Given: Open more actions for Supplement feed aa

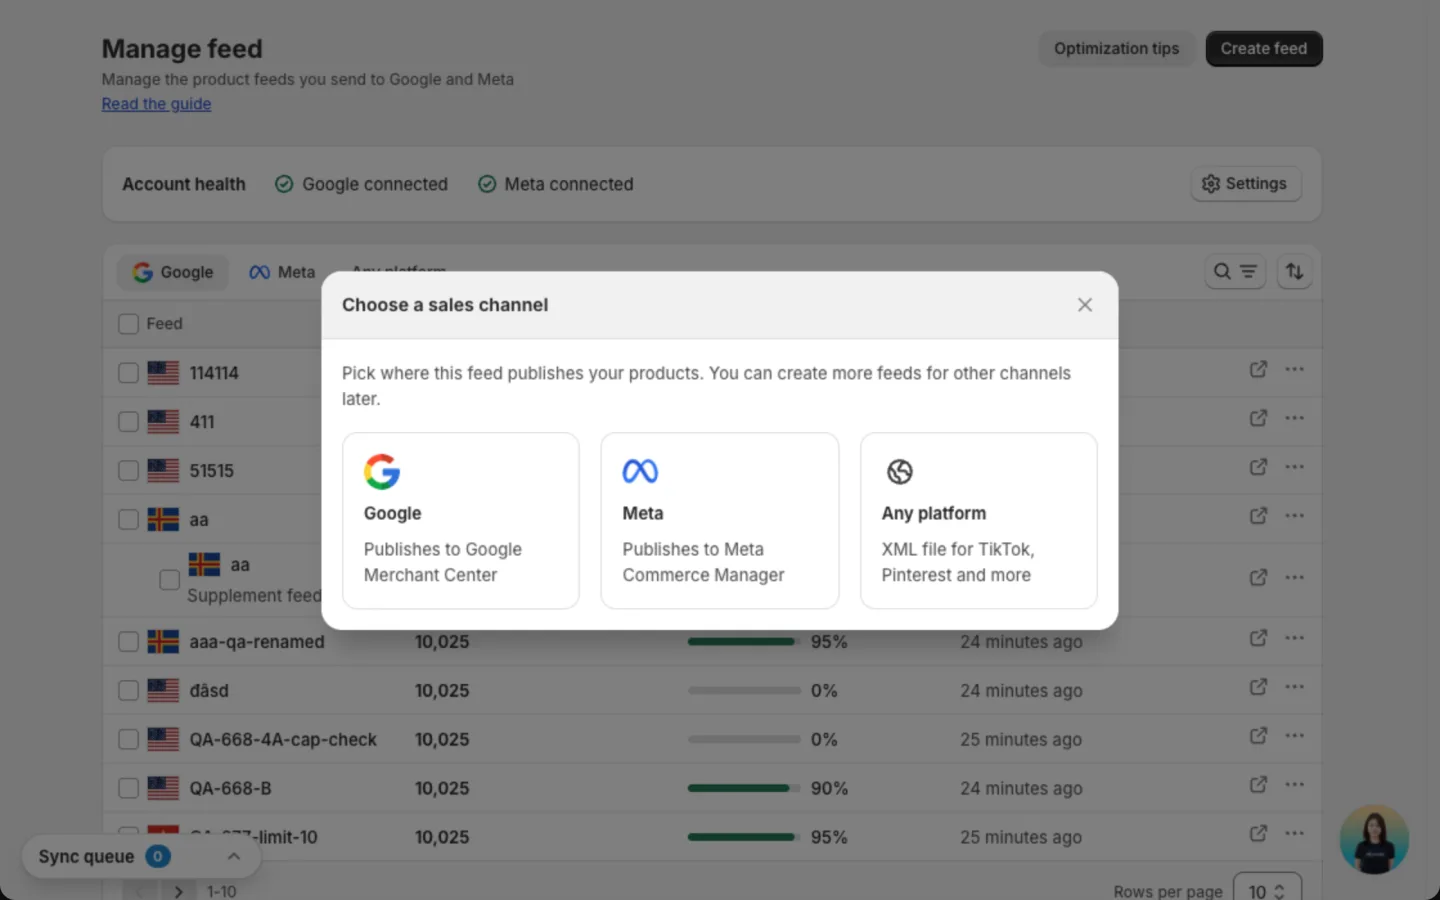Looking at the screenshot, I should click(1294, 577).
